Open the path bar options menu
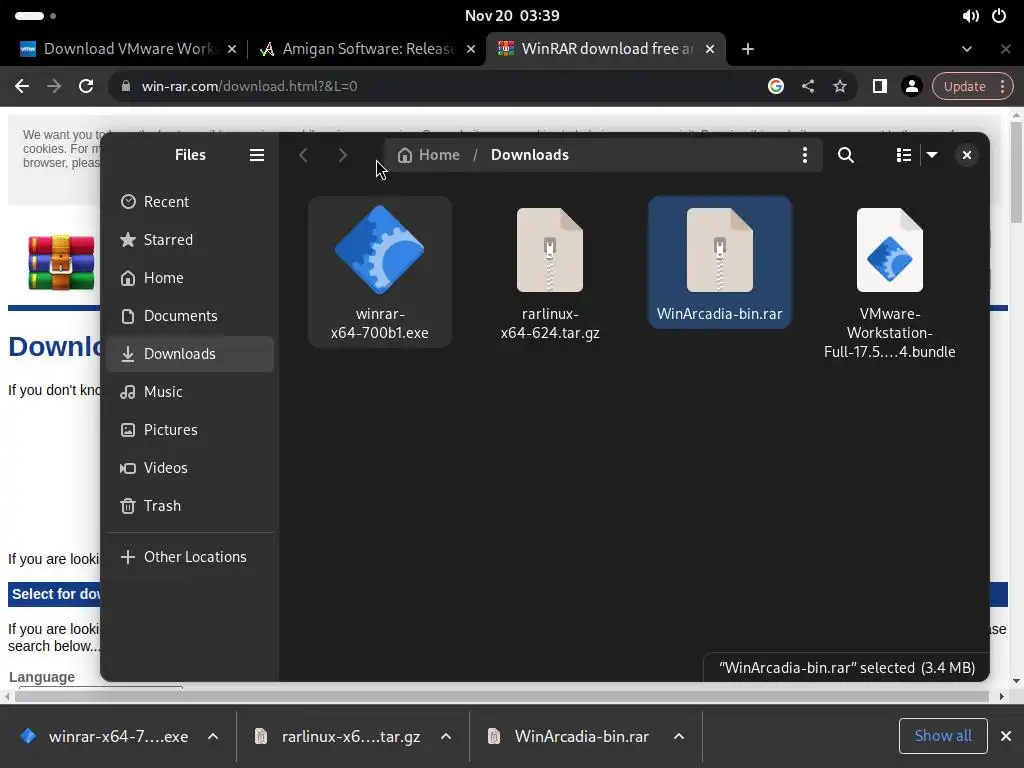 (805, 155)
